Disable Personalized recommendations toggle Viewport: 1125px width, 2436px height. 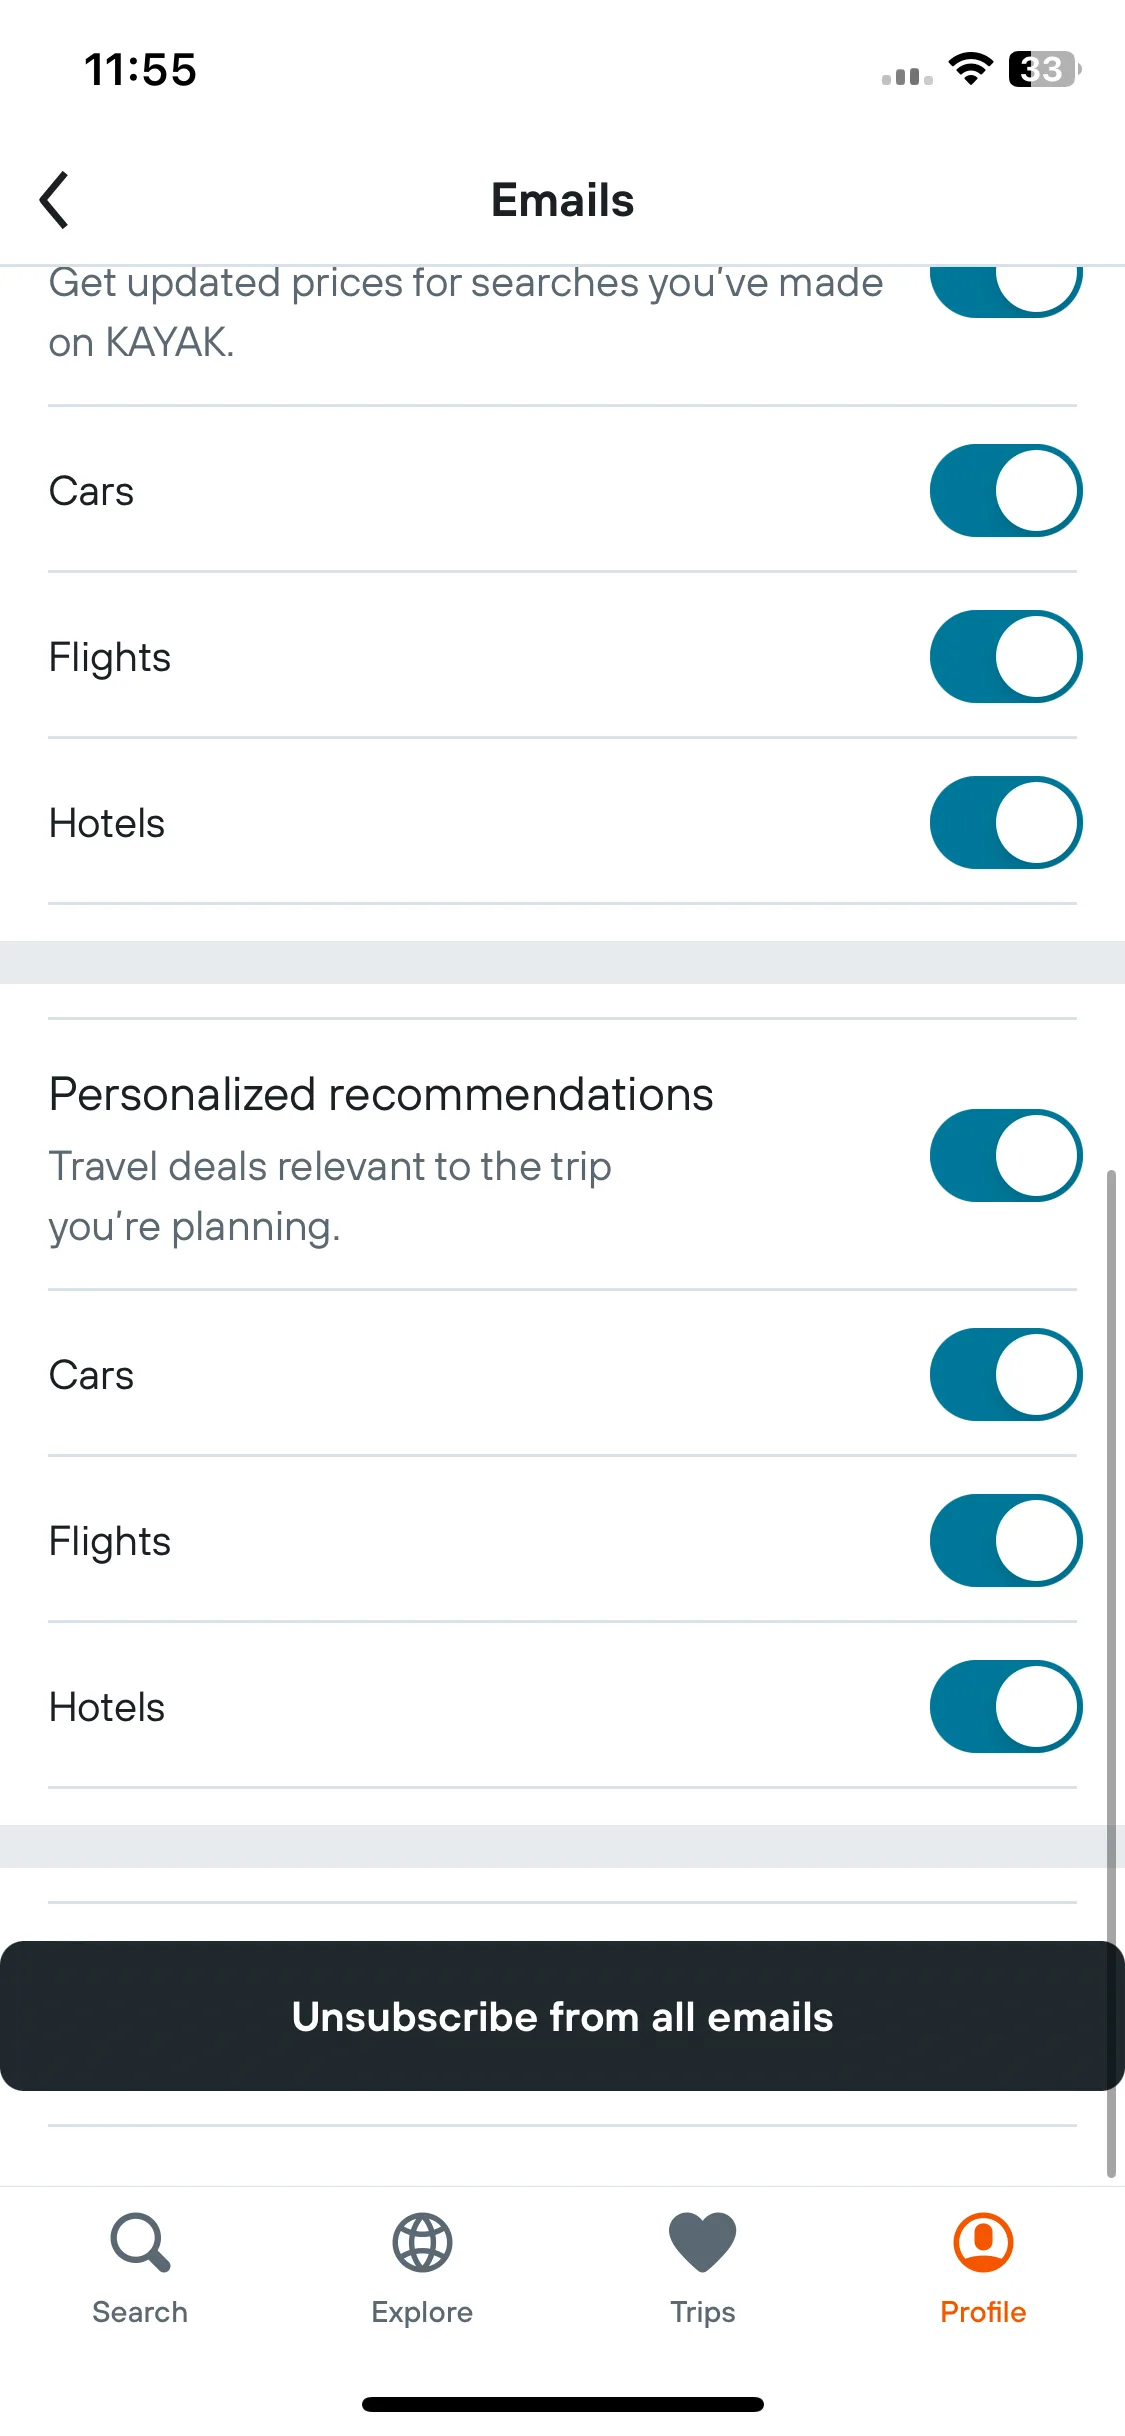[1006, 1156]
